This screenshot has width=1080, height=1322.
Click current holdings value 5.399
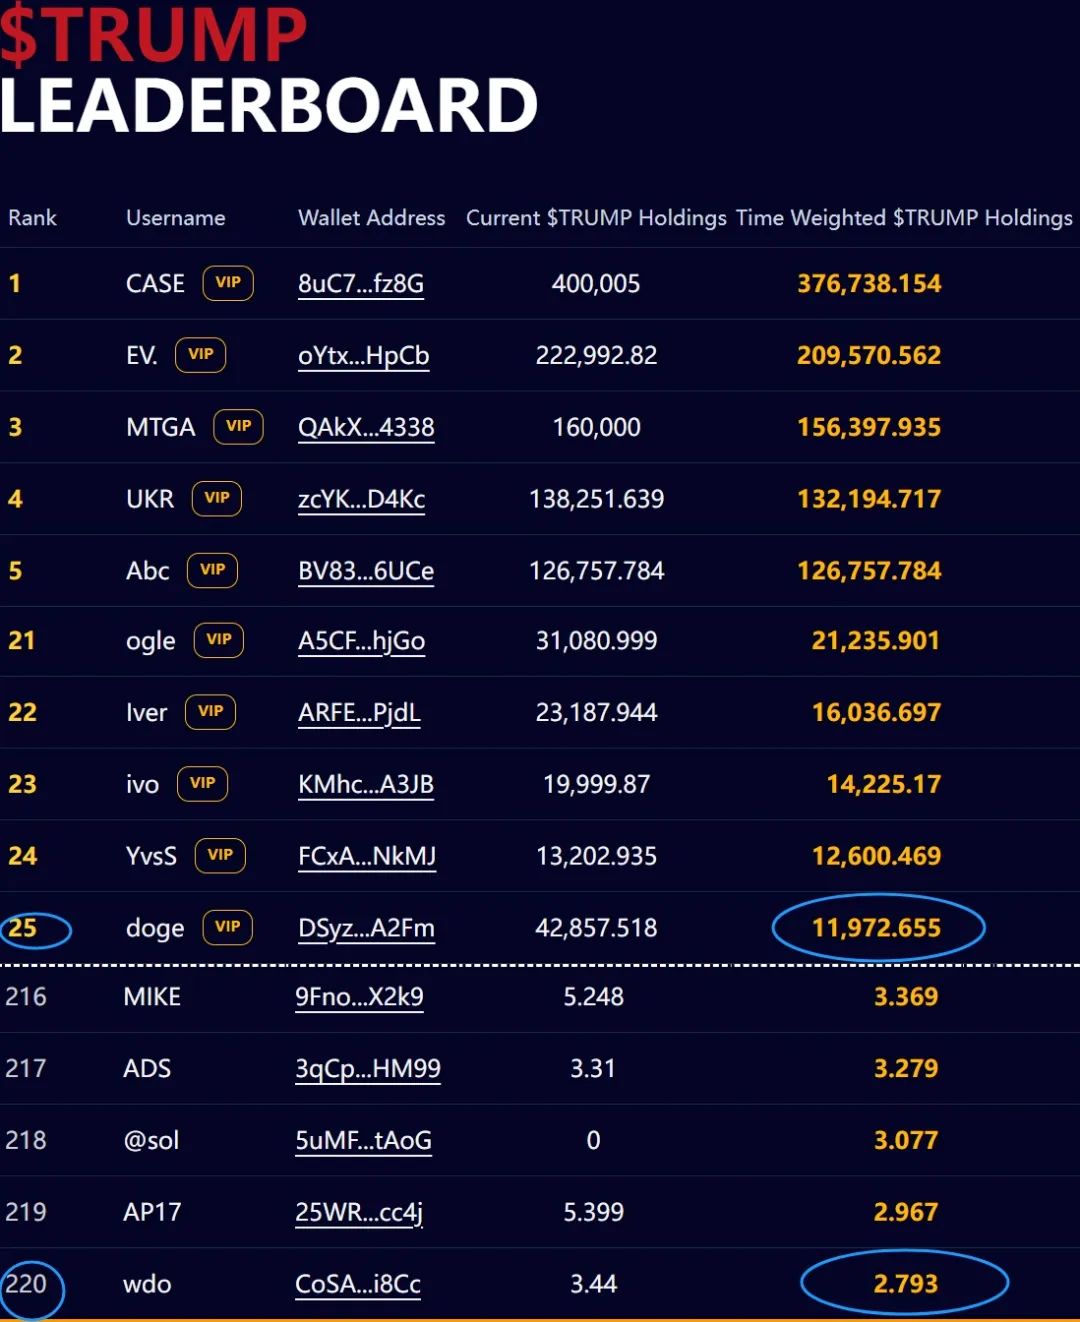pyautogui.click(x=593, y=1213)
